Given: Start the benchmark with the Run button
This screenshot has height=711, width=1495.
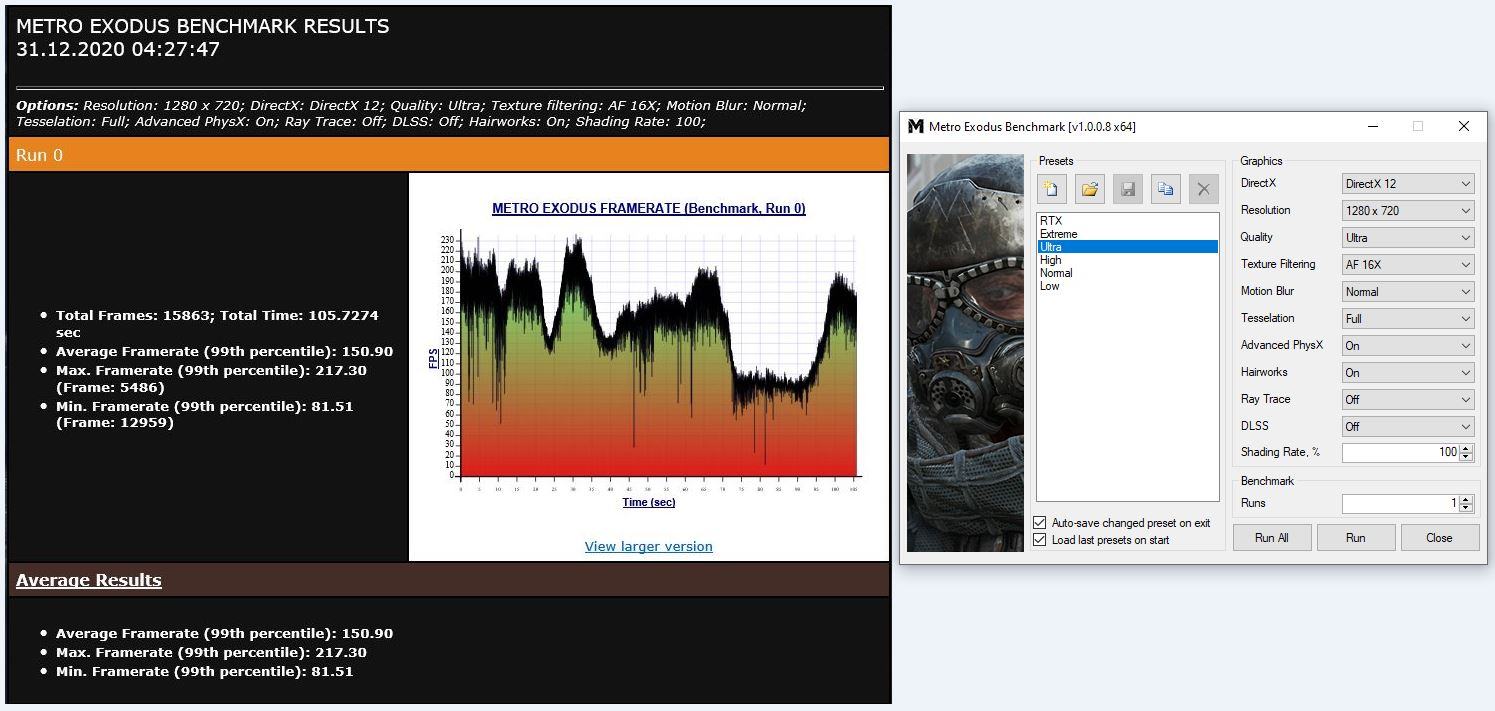Looking at the screenshot, I should [x=1355, y=538].
